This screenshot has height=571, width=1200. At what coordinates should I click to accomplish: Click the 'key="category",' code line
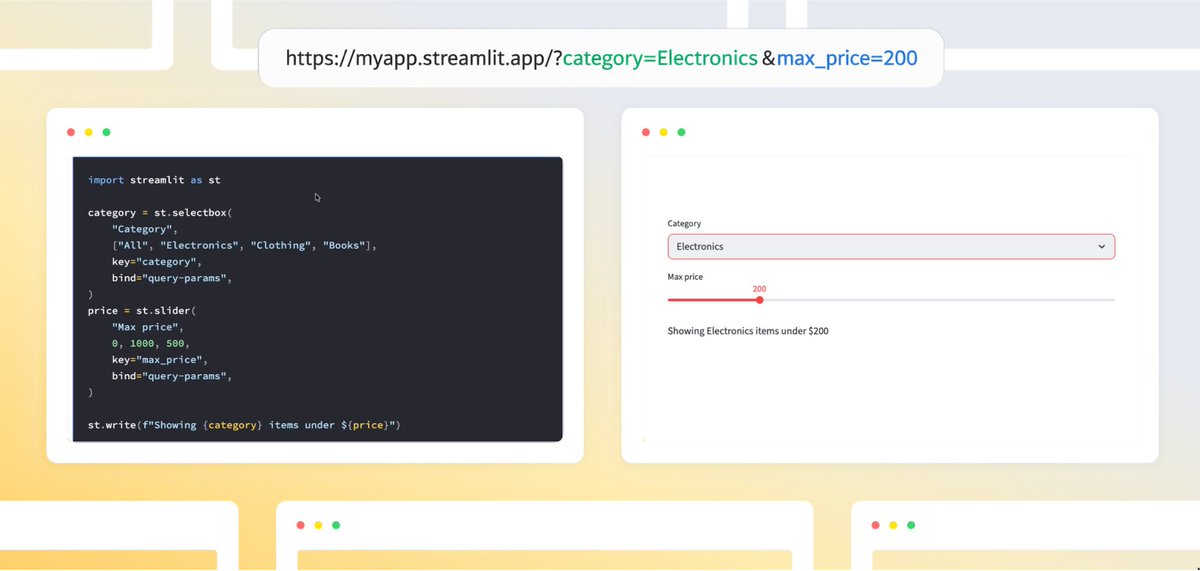[157, 261]
